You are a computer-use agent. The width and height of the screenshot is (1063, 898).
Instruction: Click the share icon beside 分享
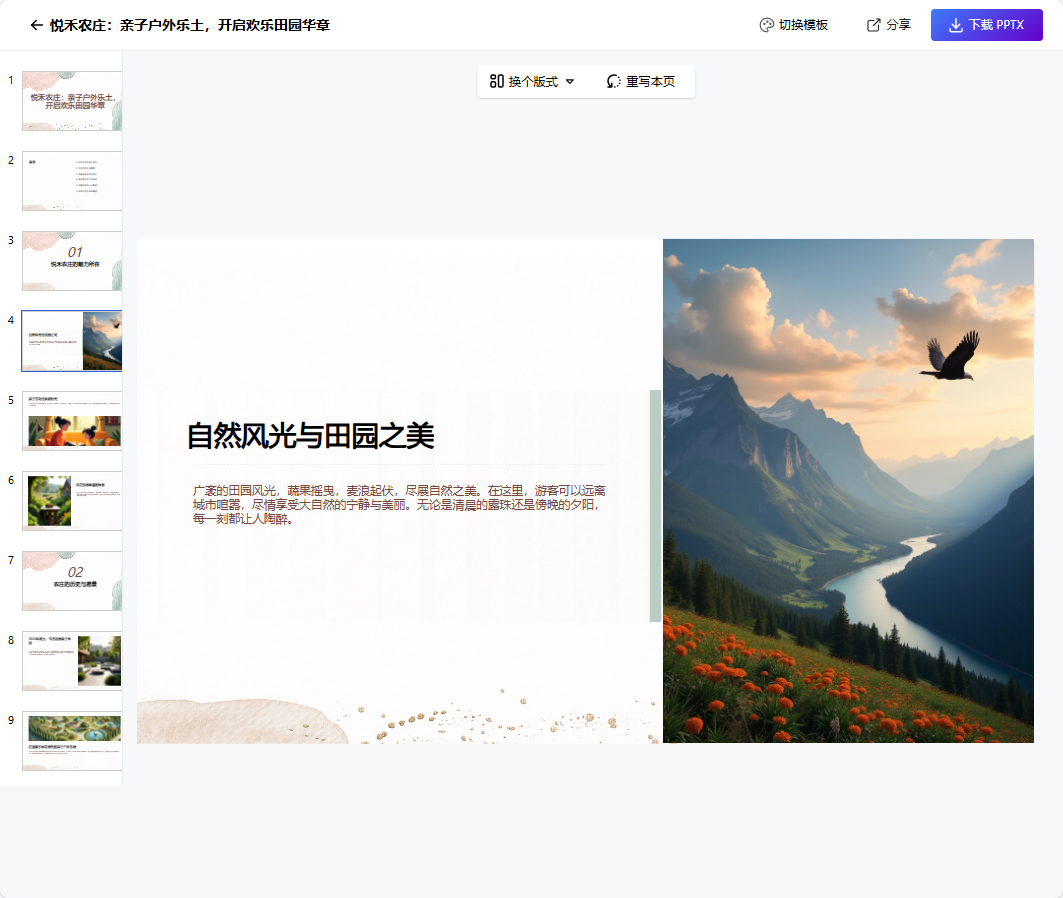click(x=874, y=25)
